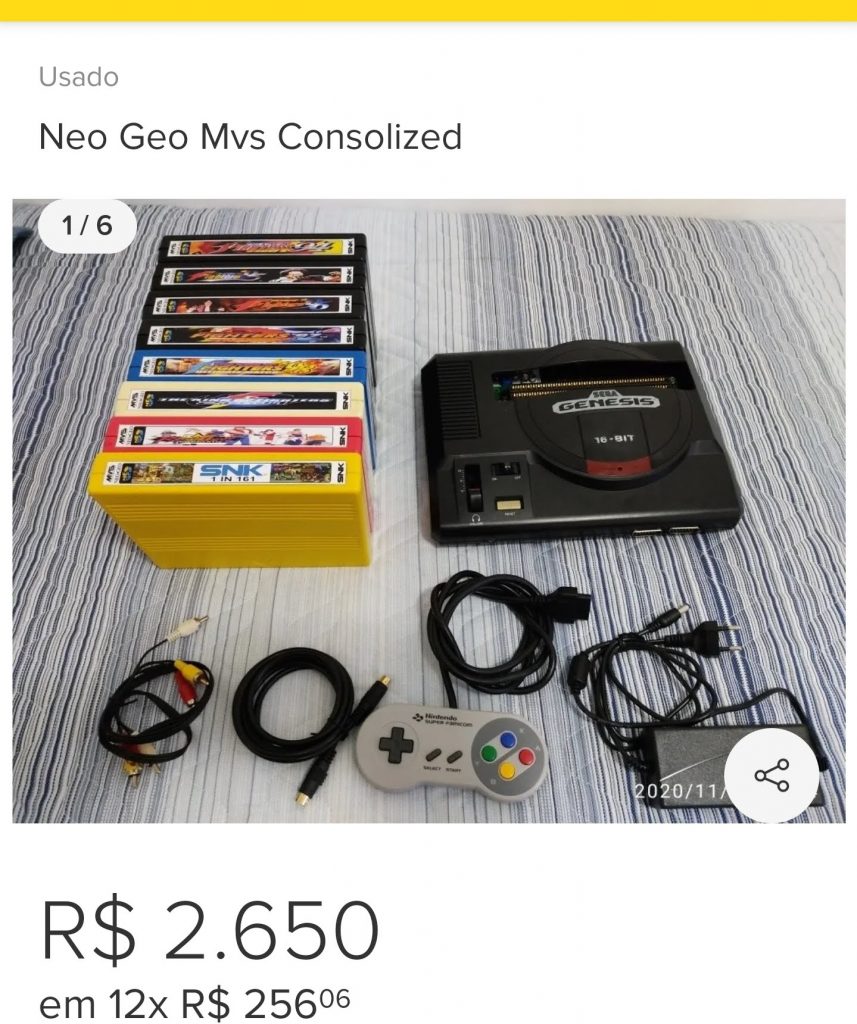Tap the share icon on the photo

point(771,775)
